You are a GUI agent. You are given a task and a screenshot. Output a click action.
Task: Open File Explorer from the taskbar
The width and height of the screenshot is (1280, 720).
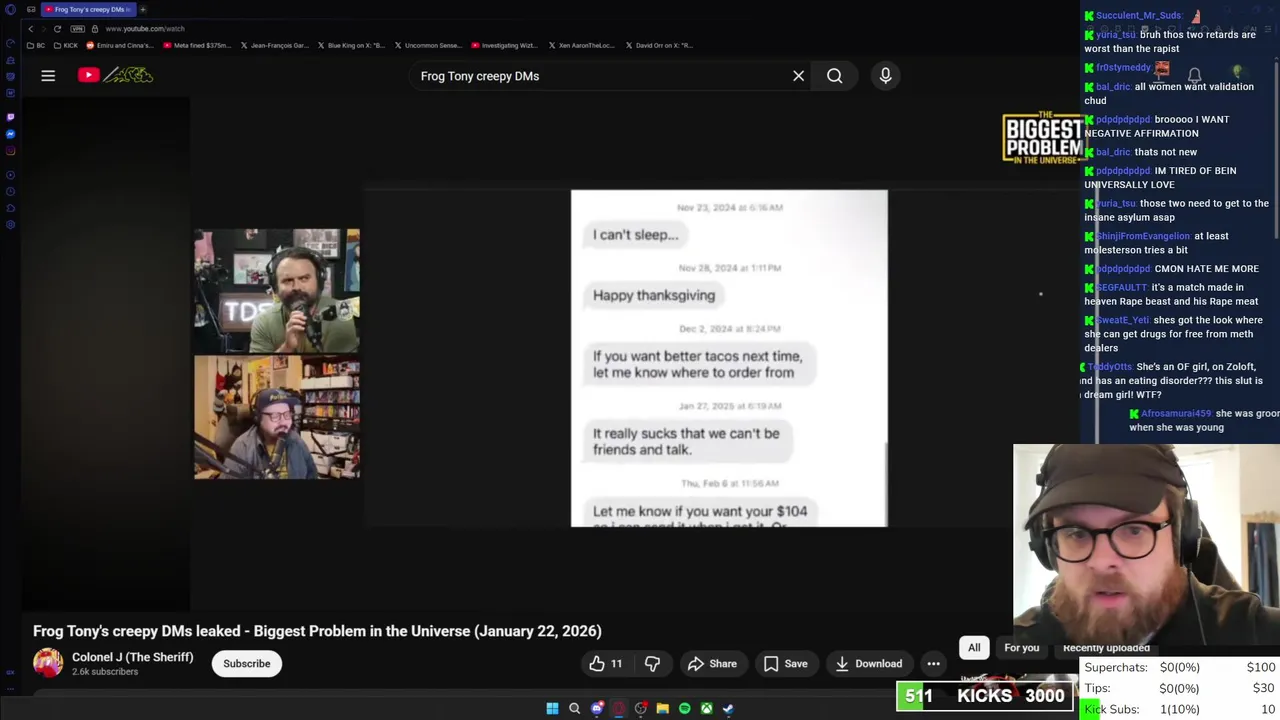pos(662,709)
